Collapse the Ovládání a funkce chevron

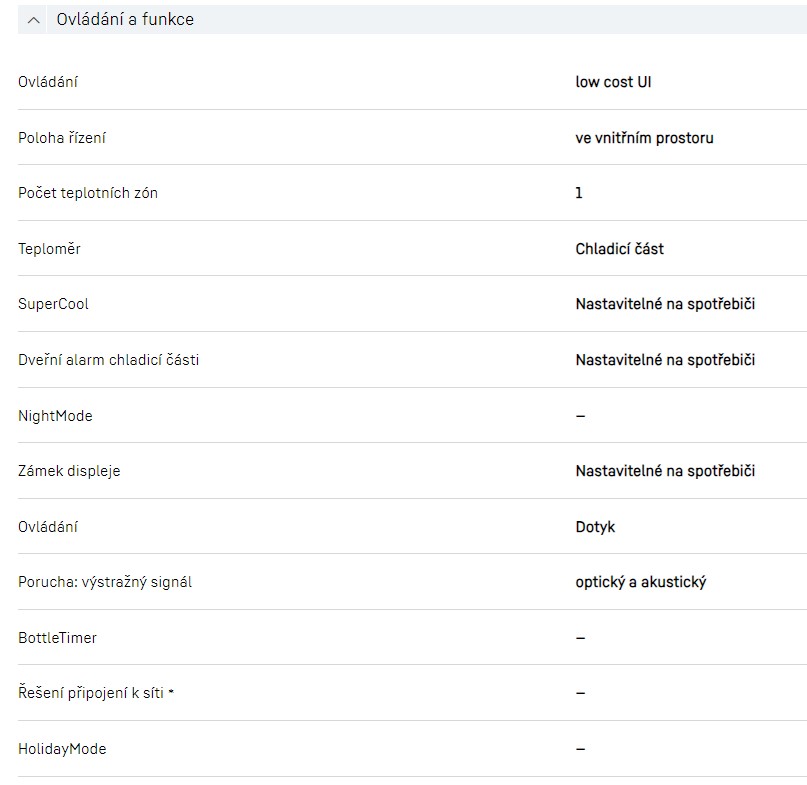click(35, 20)
